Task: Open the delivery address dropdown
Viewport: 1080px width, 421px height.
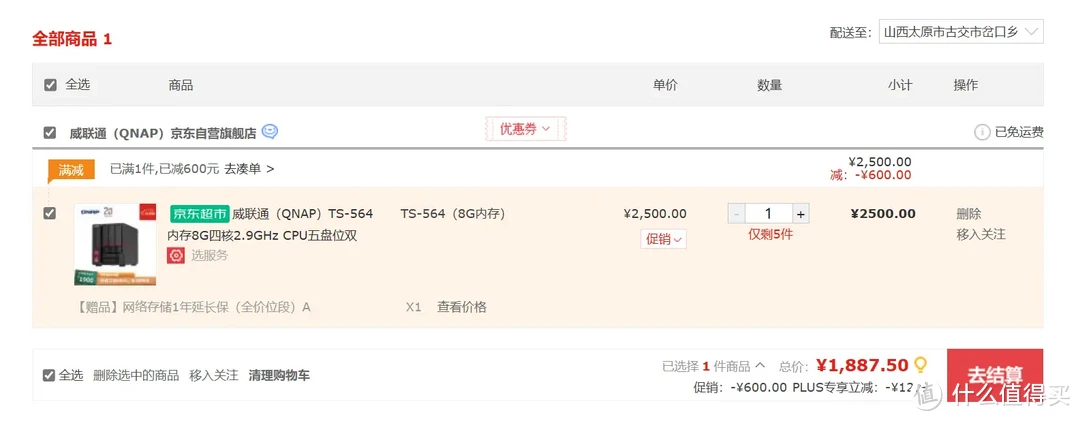Action: point(961,32)
